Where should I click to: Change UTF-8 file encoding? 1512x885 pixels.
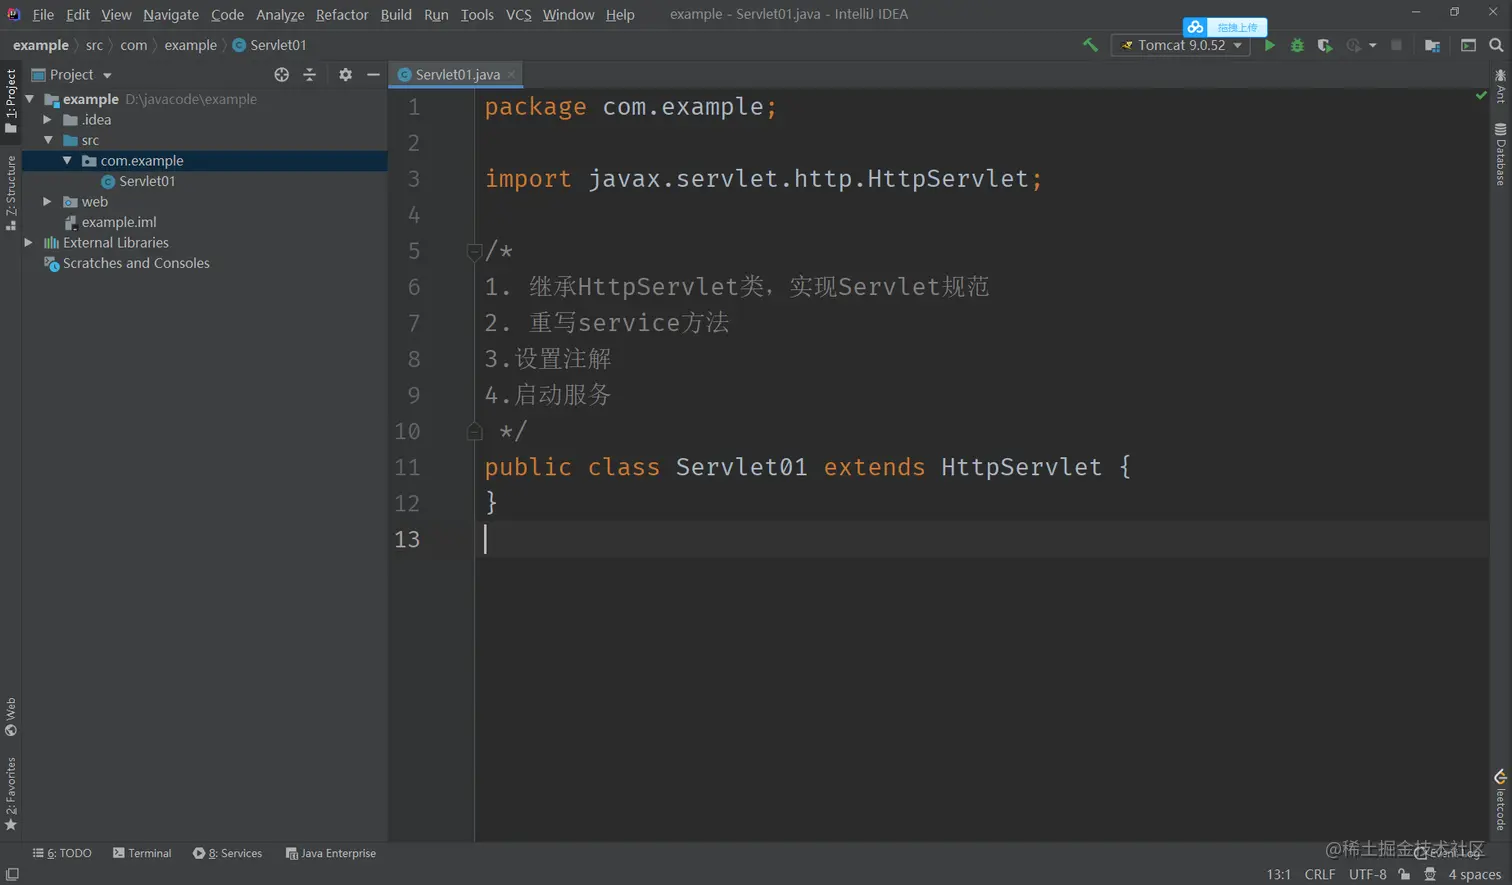click(1367, 874)
